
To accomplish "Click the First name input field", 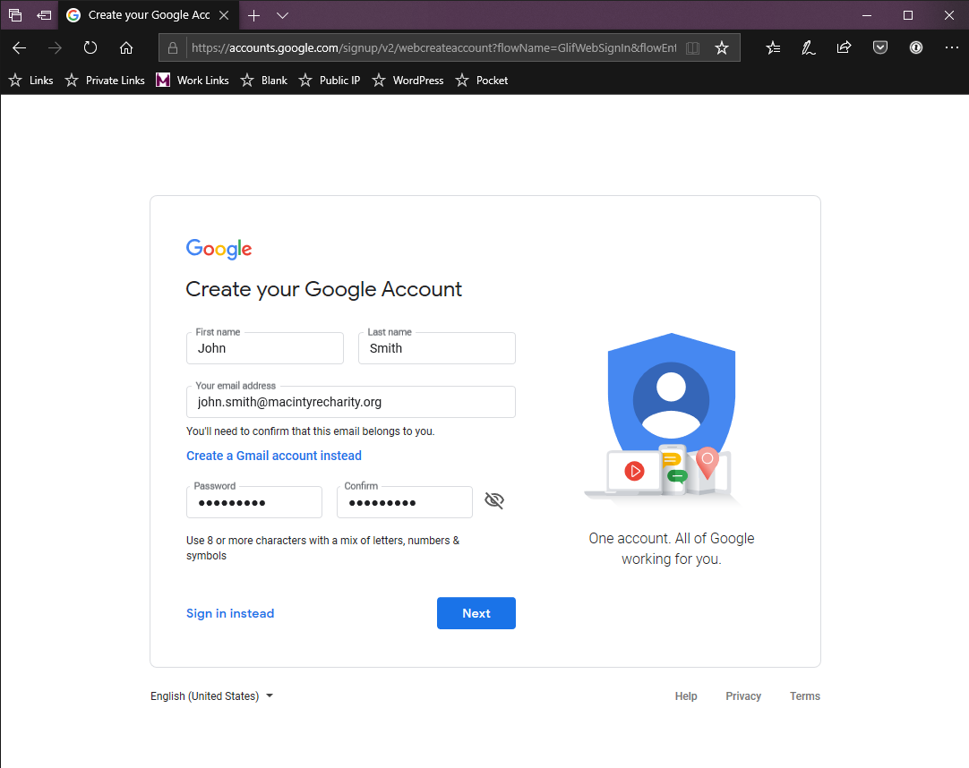I will pyautogui.click(x=264, y=348).
